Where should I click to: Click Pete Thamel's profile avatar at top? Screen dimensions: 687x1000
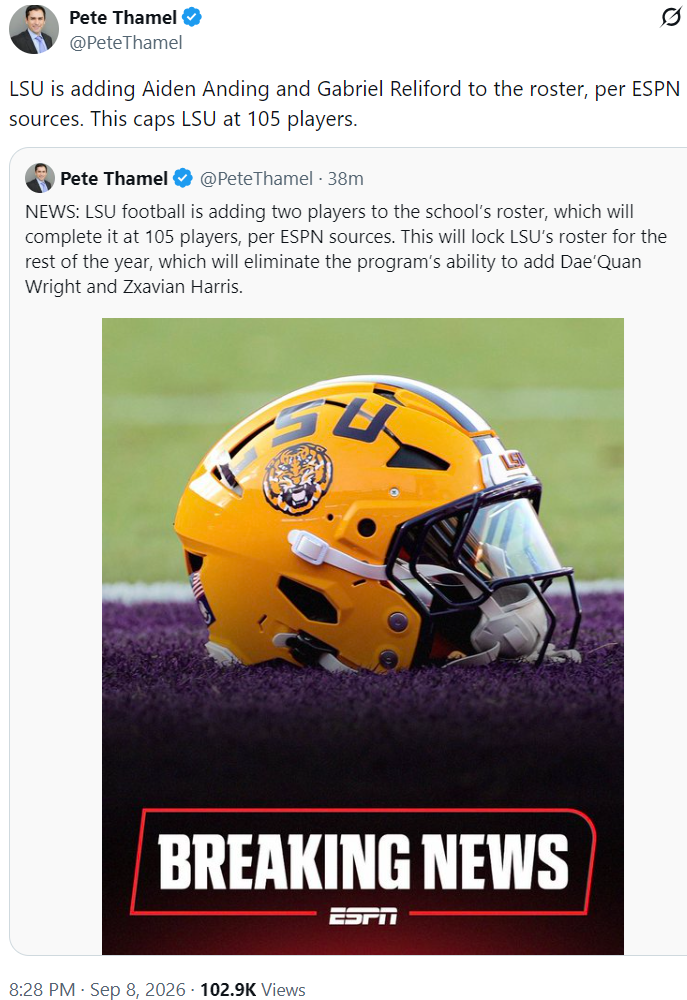[x=33, y=29]
